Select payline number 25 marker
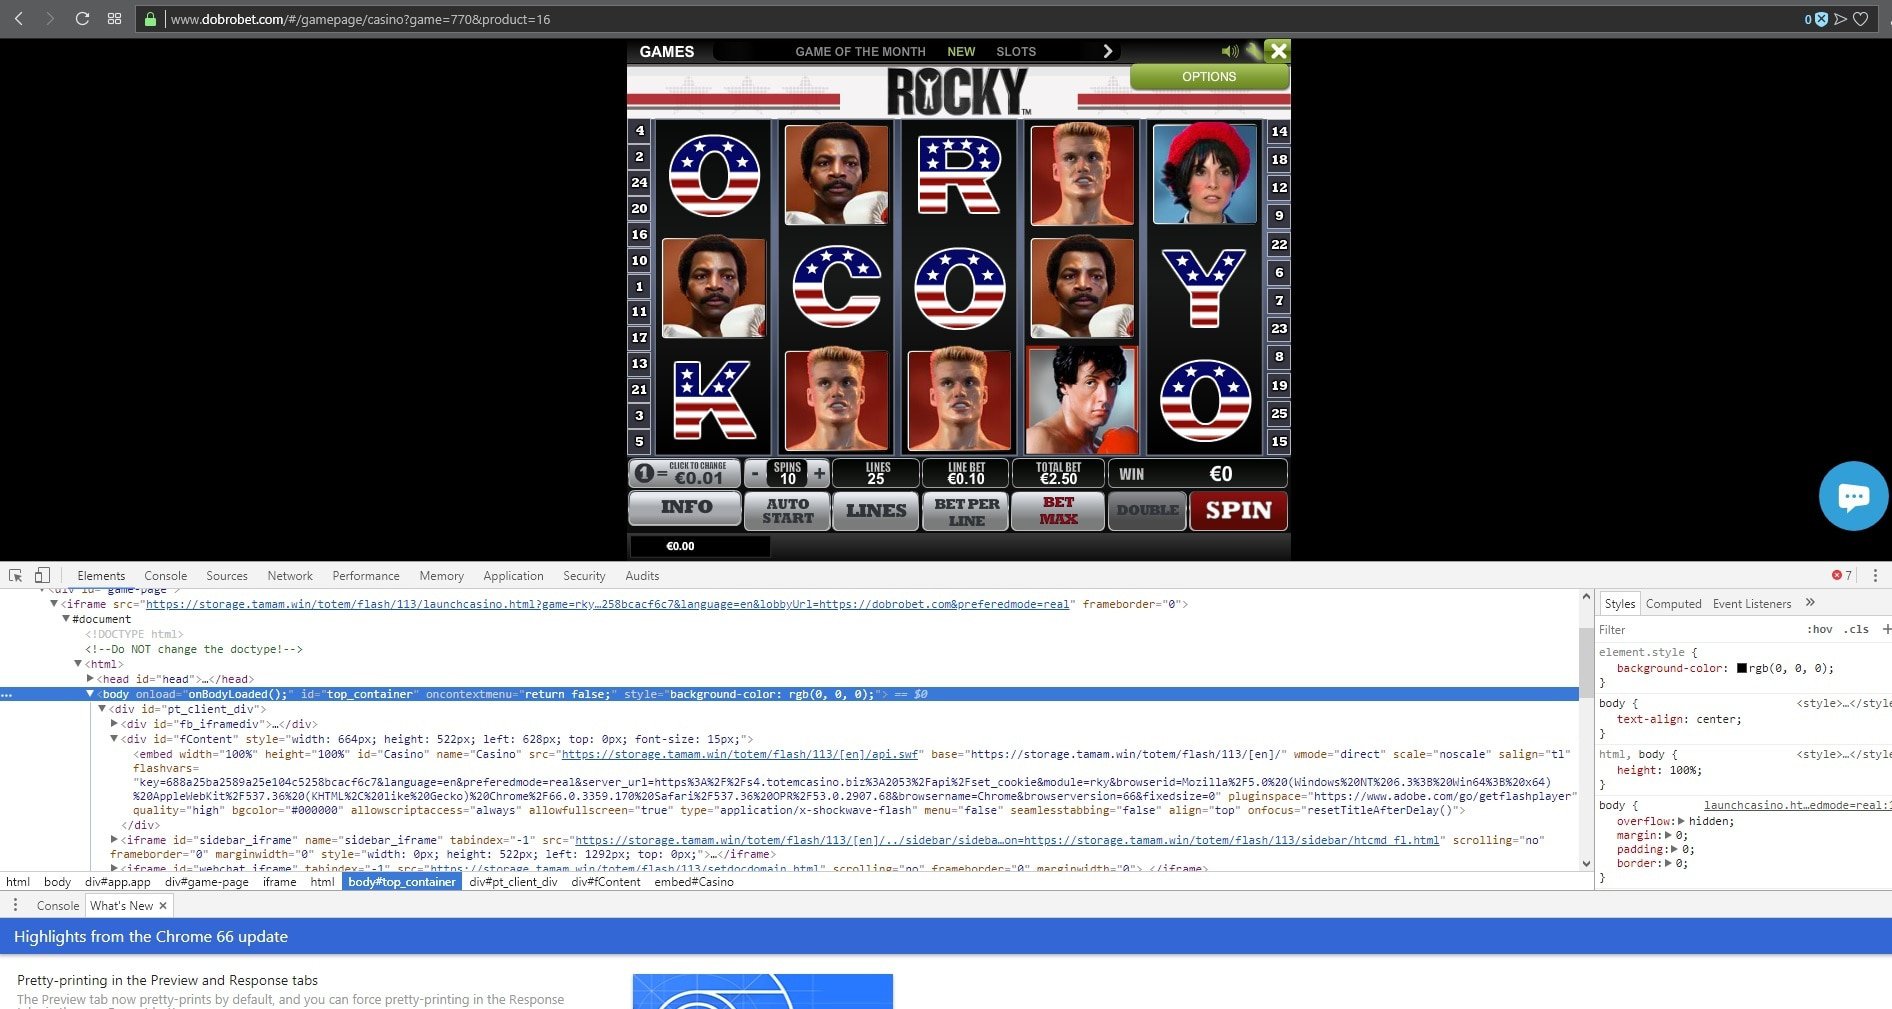The width and height of the screenshot is (1892, 1009). pos(1279,413)
